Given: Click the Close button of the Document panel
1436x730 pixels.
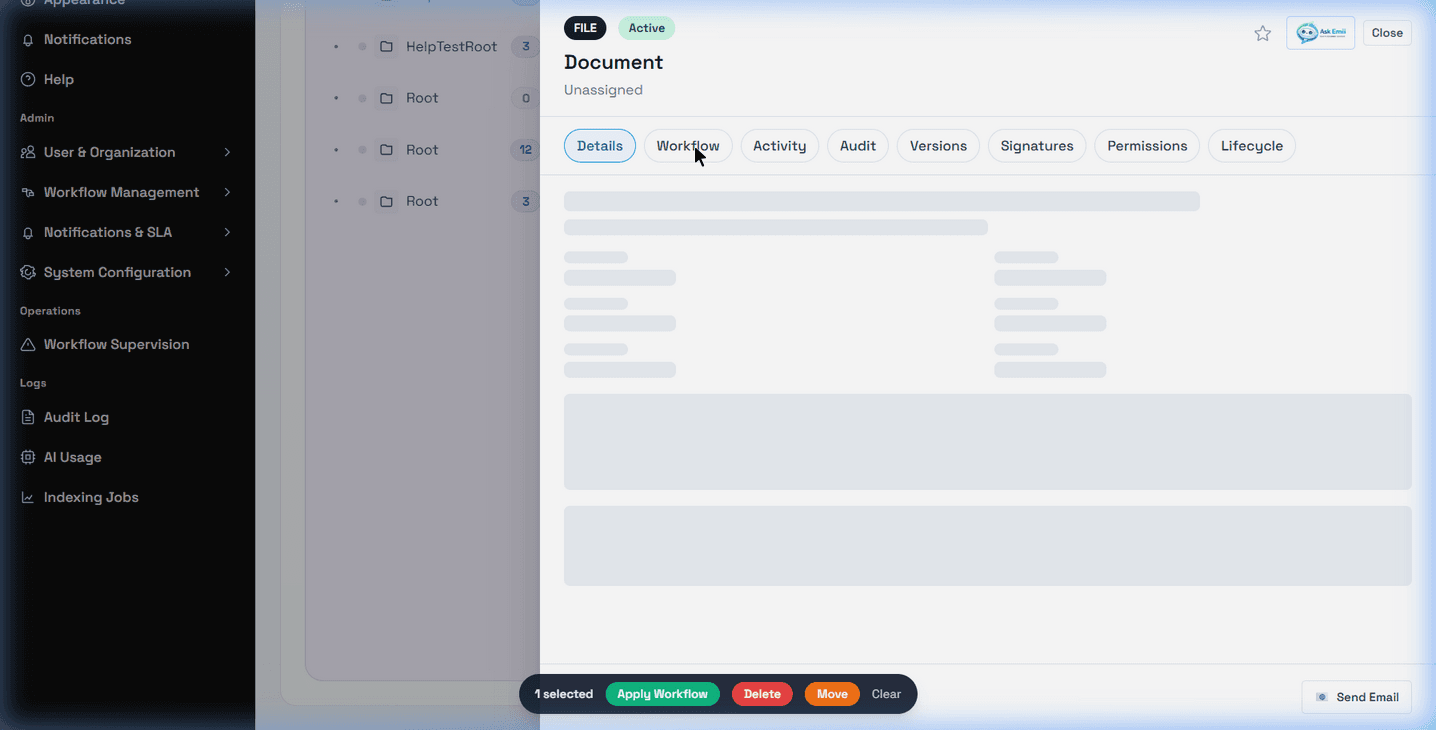Looking at the screenshot, I should (x=1387, y=33).
